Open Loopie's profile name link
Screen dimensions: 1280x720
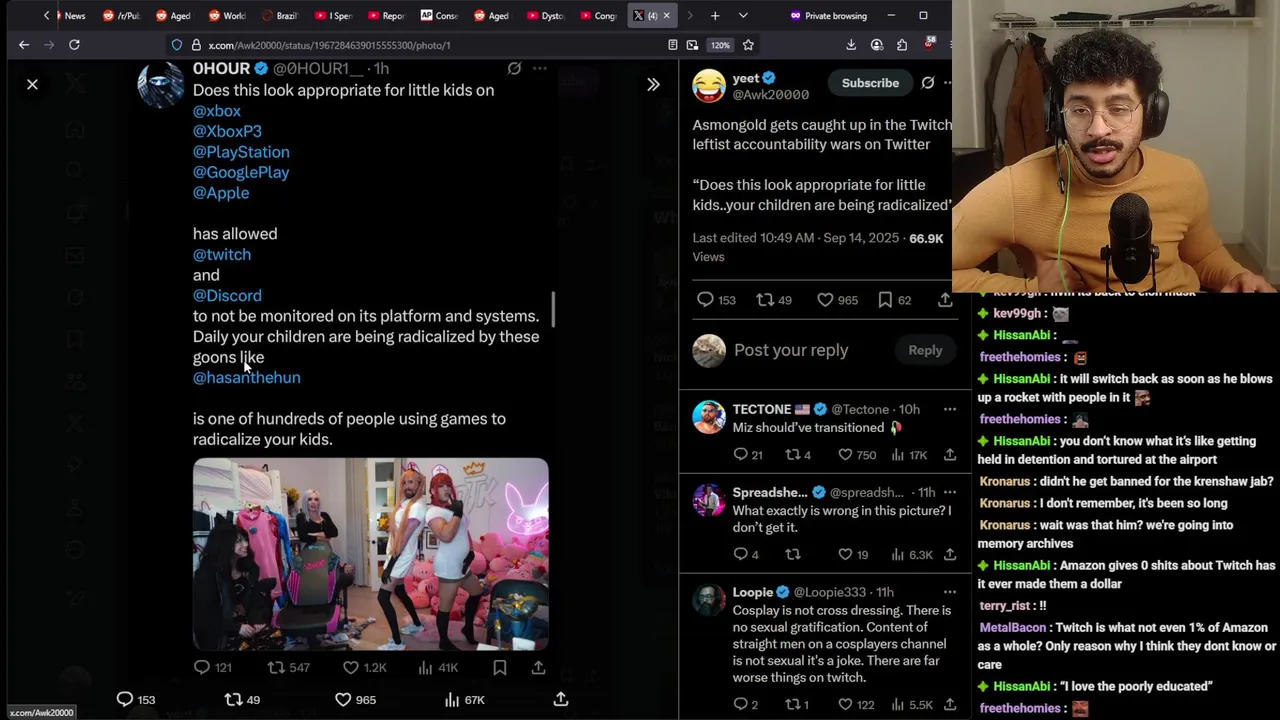tap(753, 592)
